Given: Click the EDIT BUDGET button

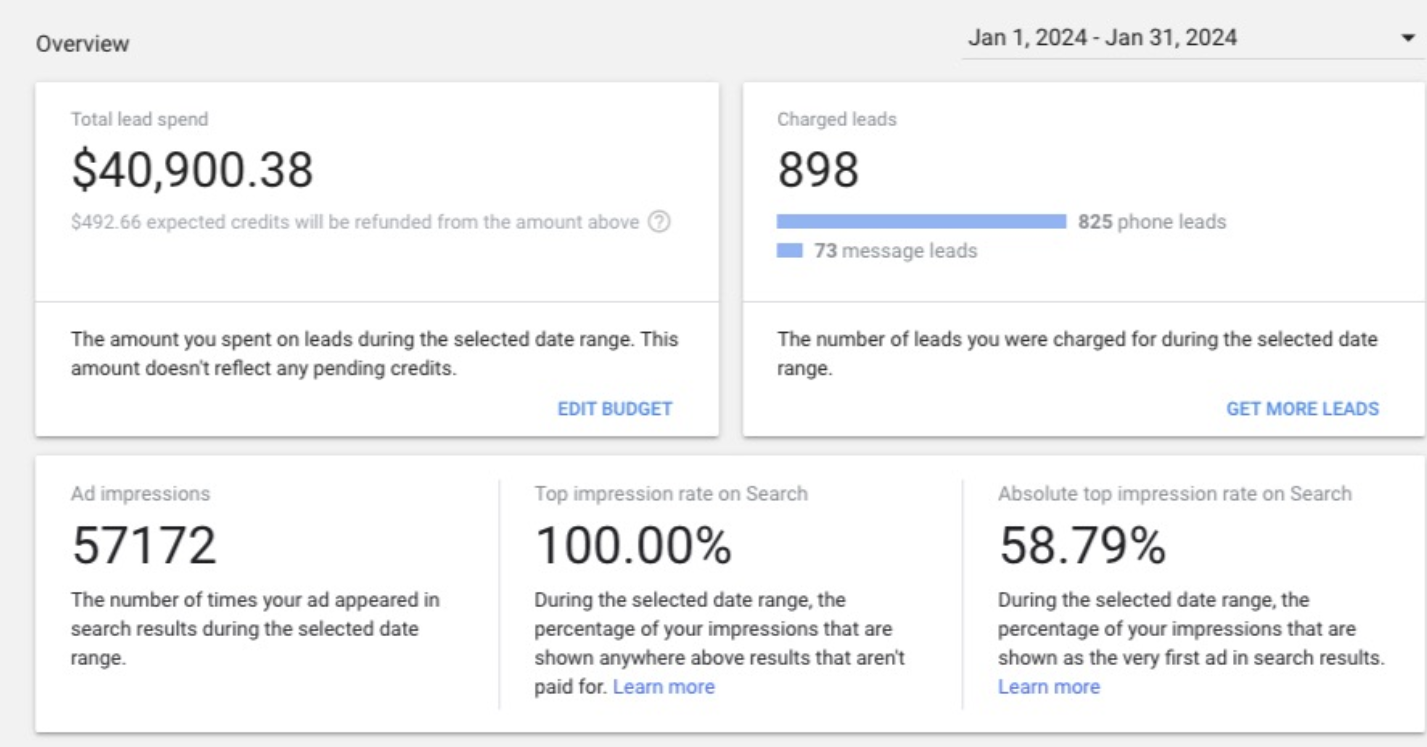Looking at the screenshot, I should tap(615, 408).
